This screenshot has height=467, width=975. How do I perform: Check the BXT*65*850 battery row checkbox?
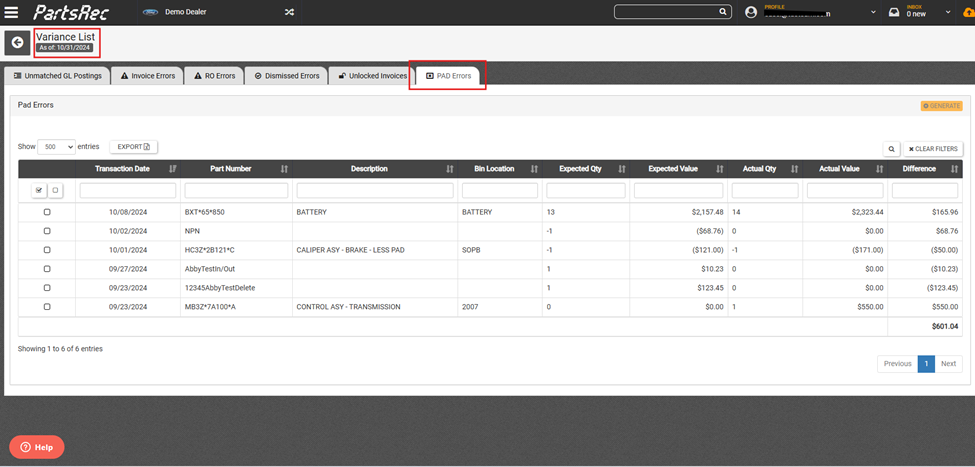(x=47, y=212)
